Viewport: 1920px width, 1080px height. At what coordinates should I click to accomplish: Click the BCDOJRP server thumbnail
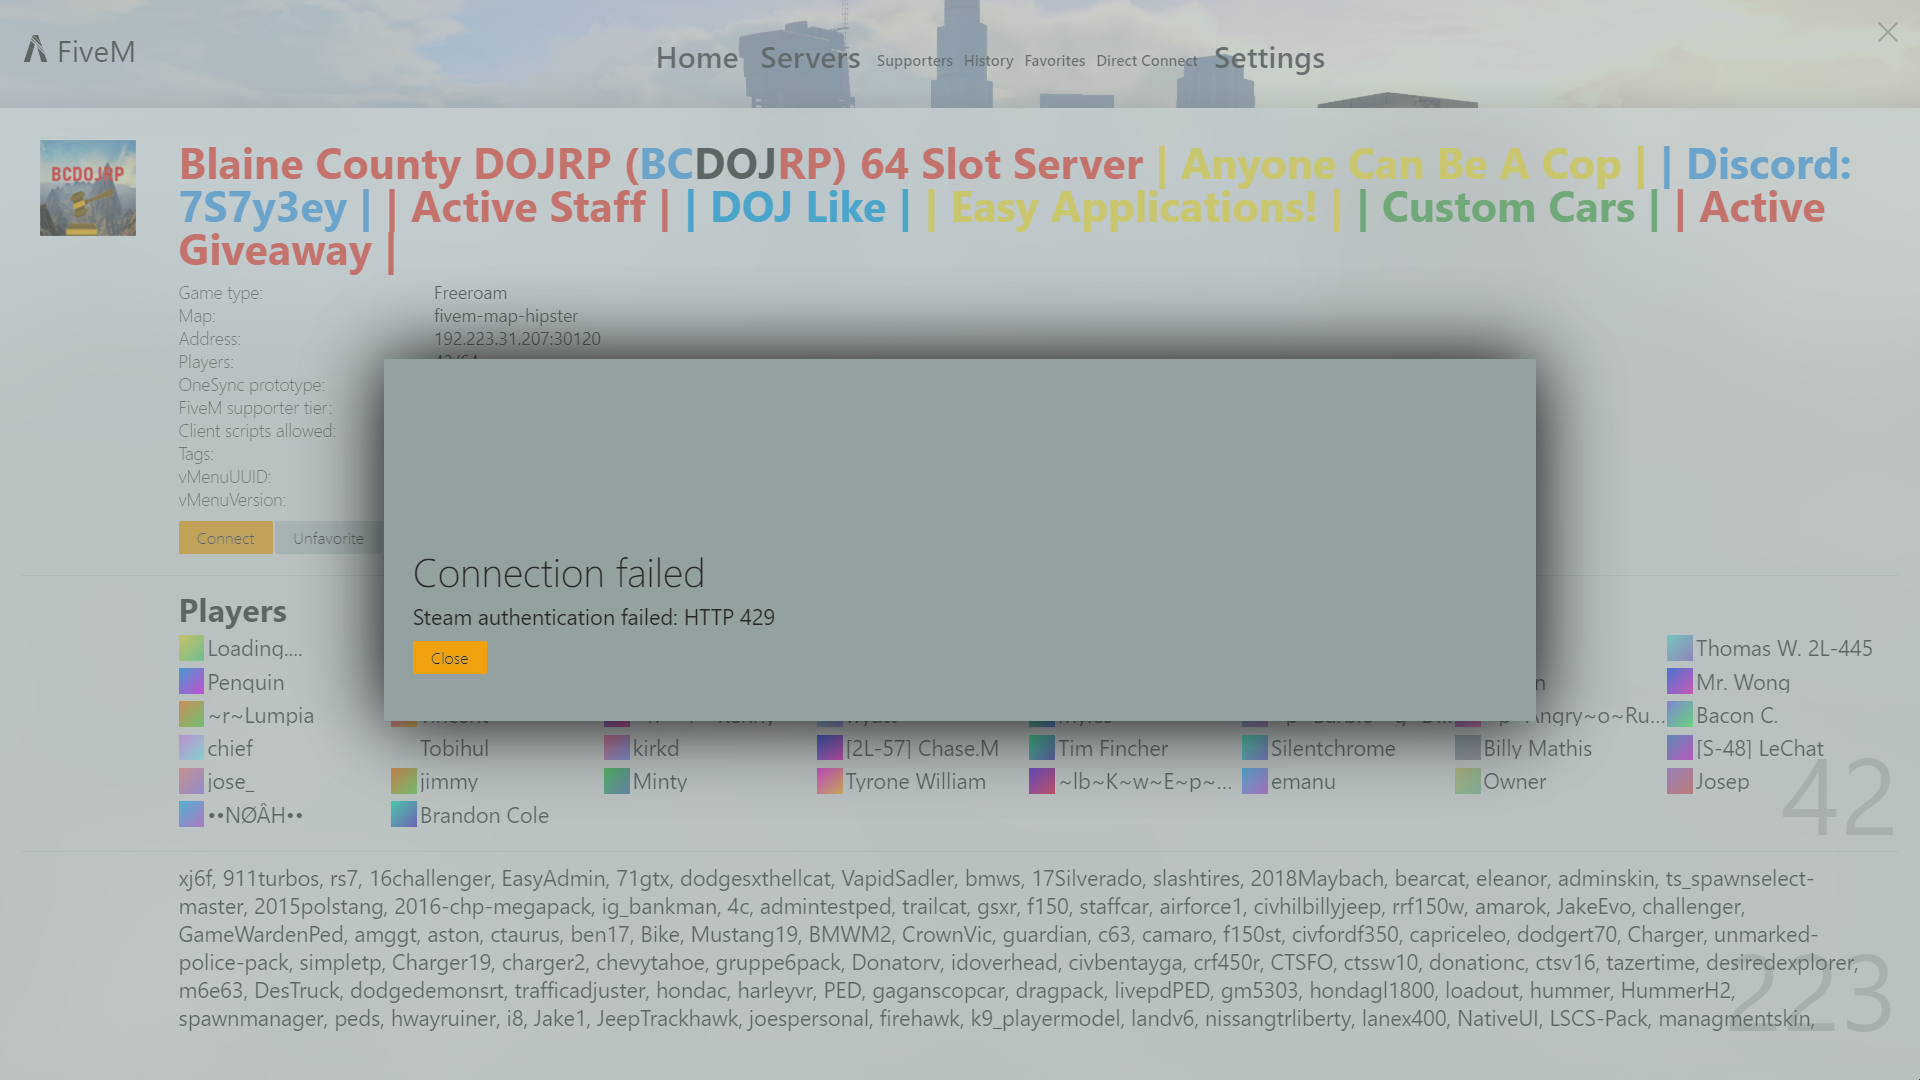point(88,188)
